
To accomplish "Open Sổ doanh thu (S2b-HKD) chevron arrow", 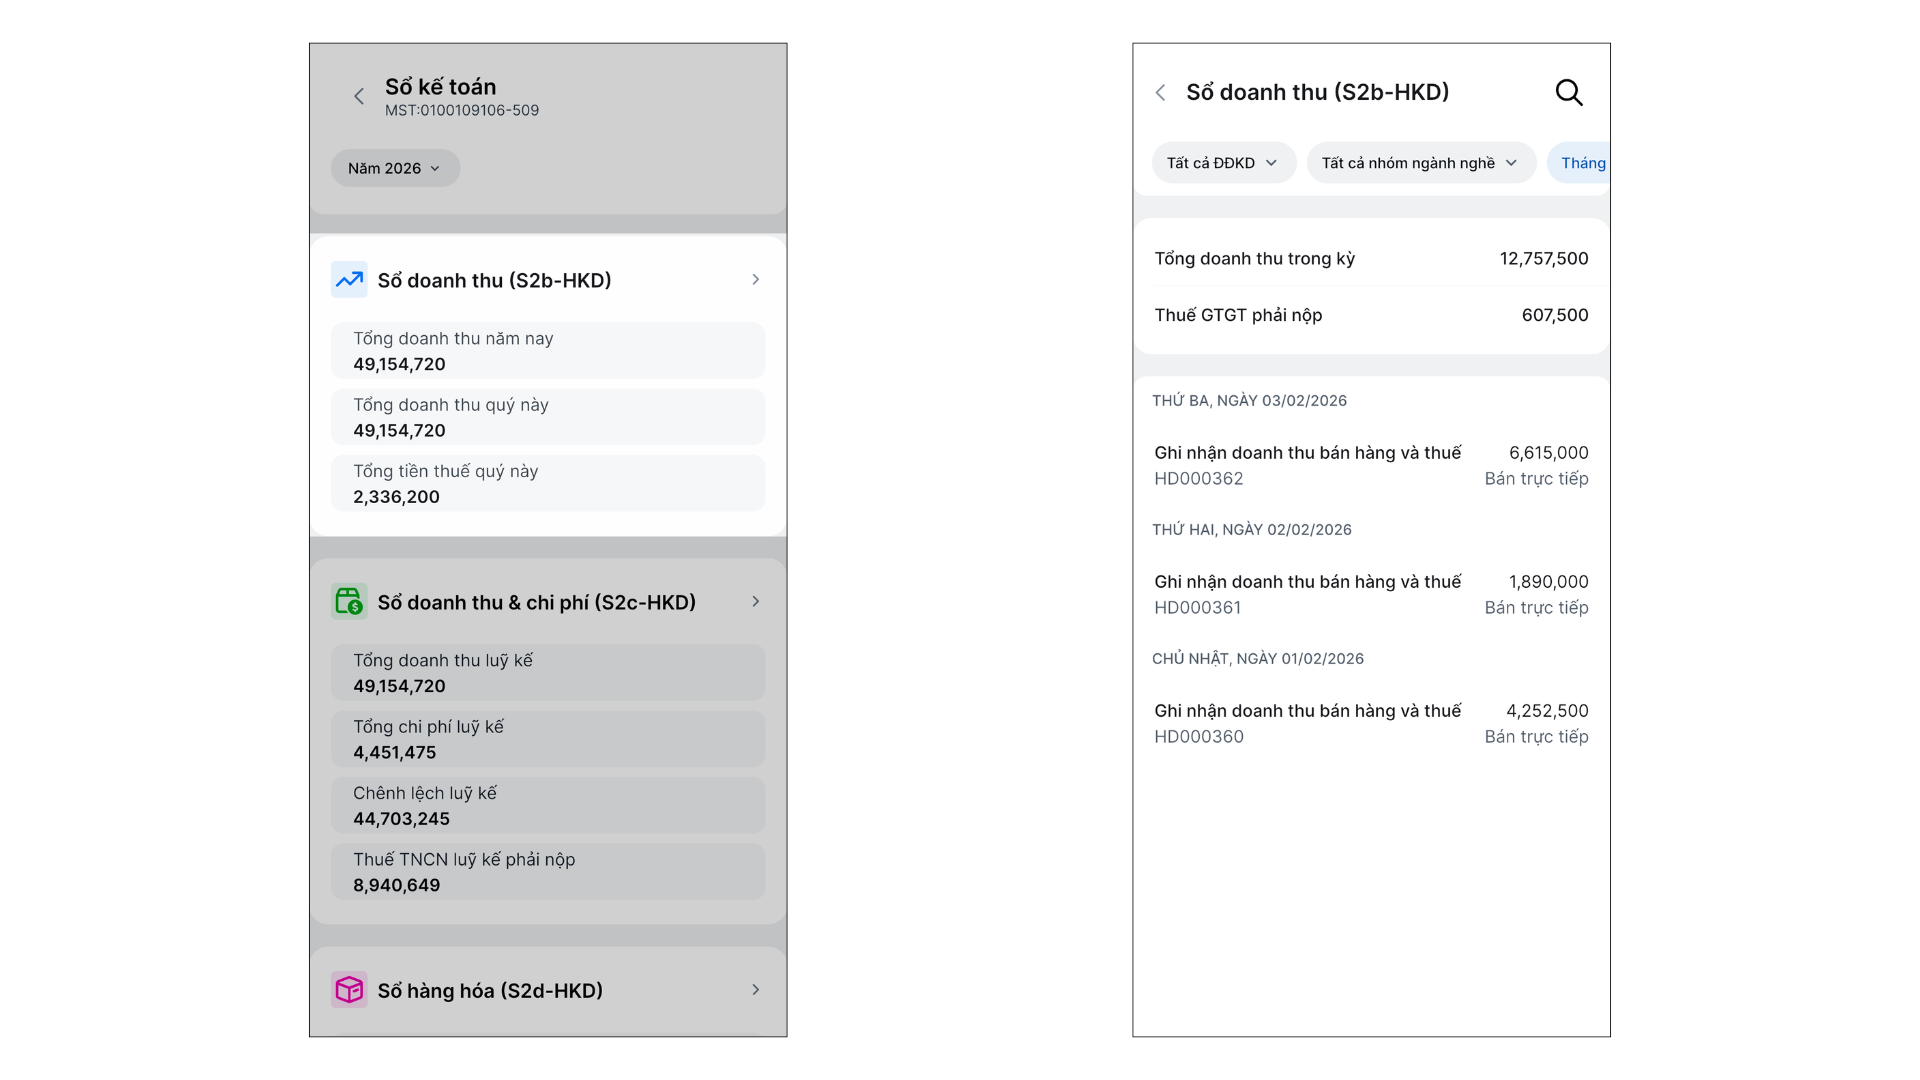I will click(x=756, y=280).
